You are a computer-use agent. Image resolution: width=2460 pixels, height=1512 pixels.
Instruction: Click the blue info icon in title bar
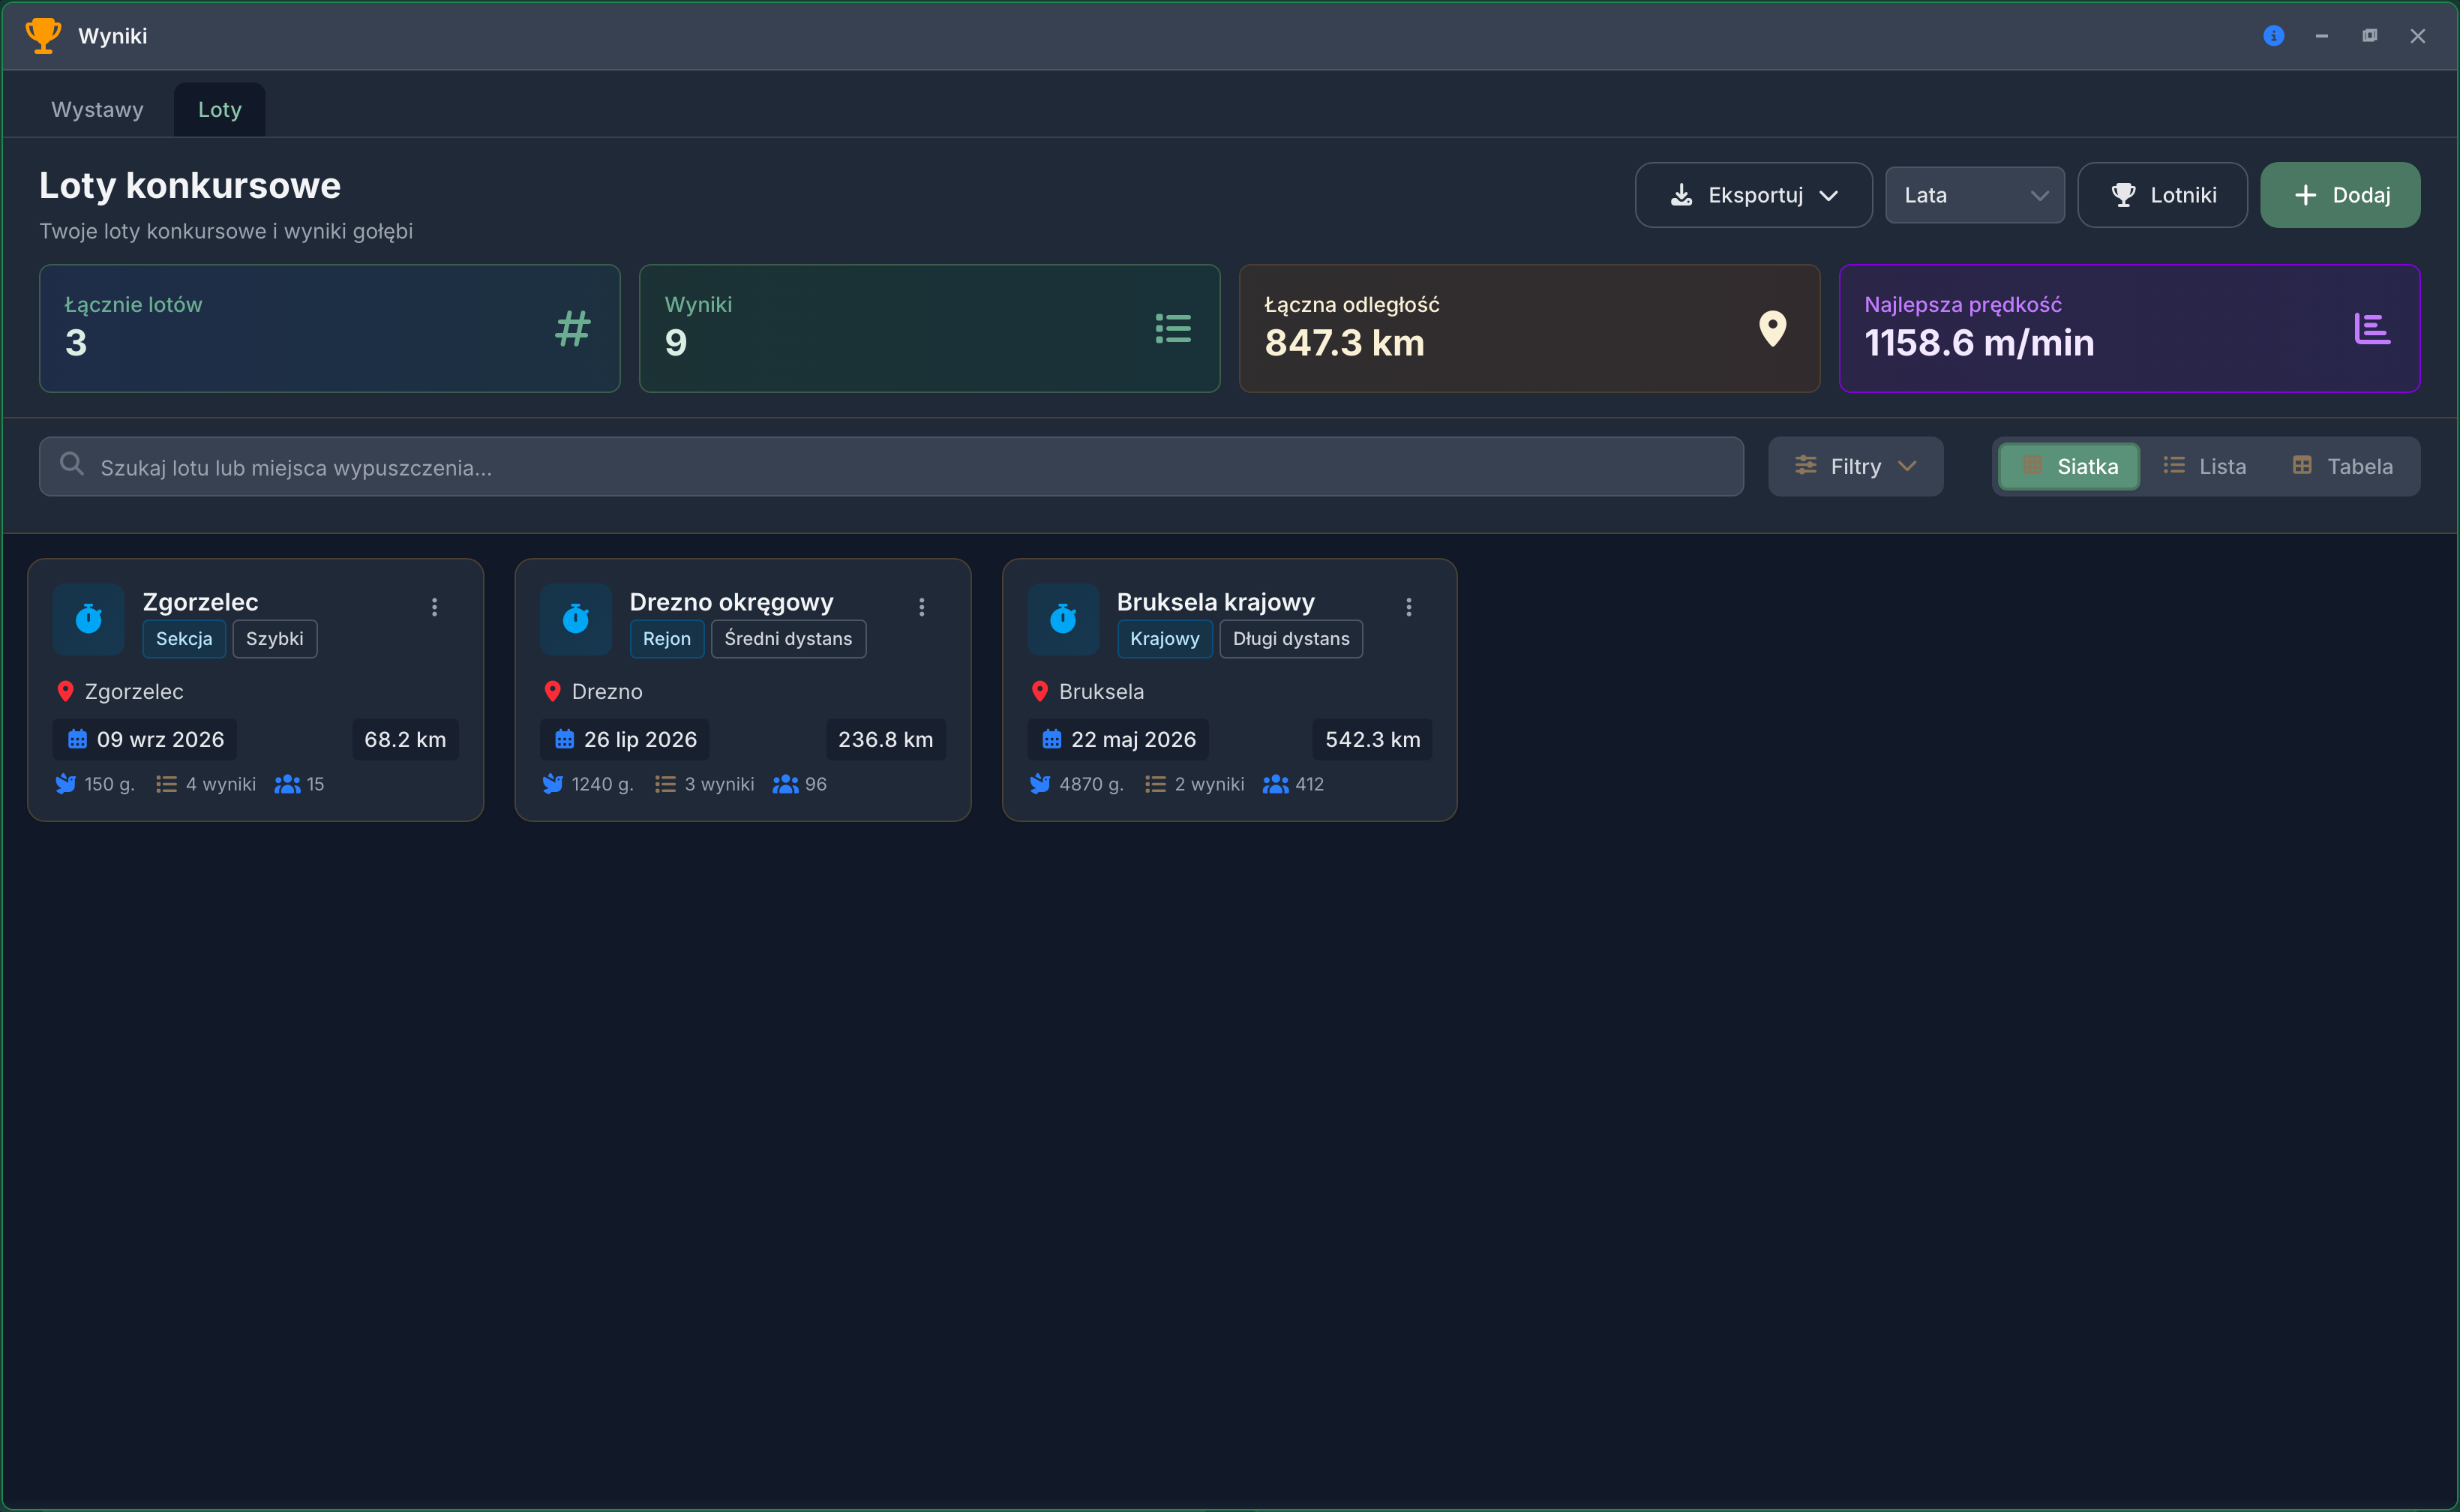[x=2273, y=36]
